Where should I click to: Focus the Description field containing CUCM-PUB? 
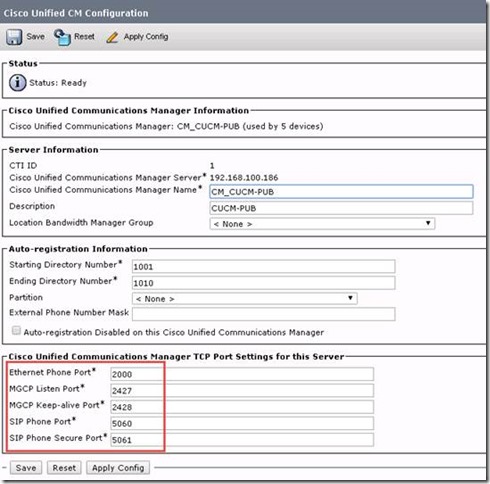coord(341,208)
